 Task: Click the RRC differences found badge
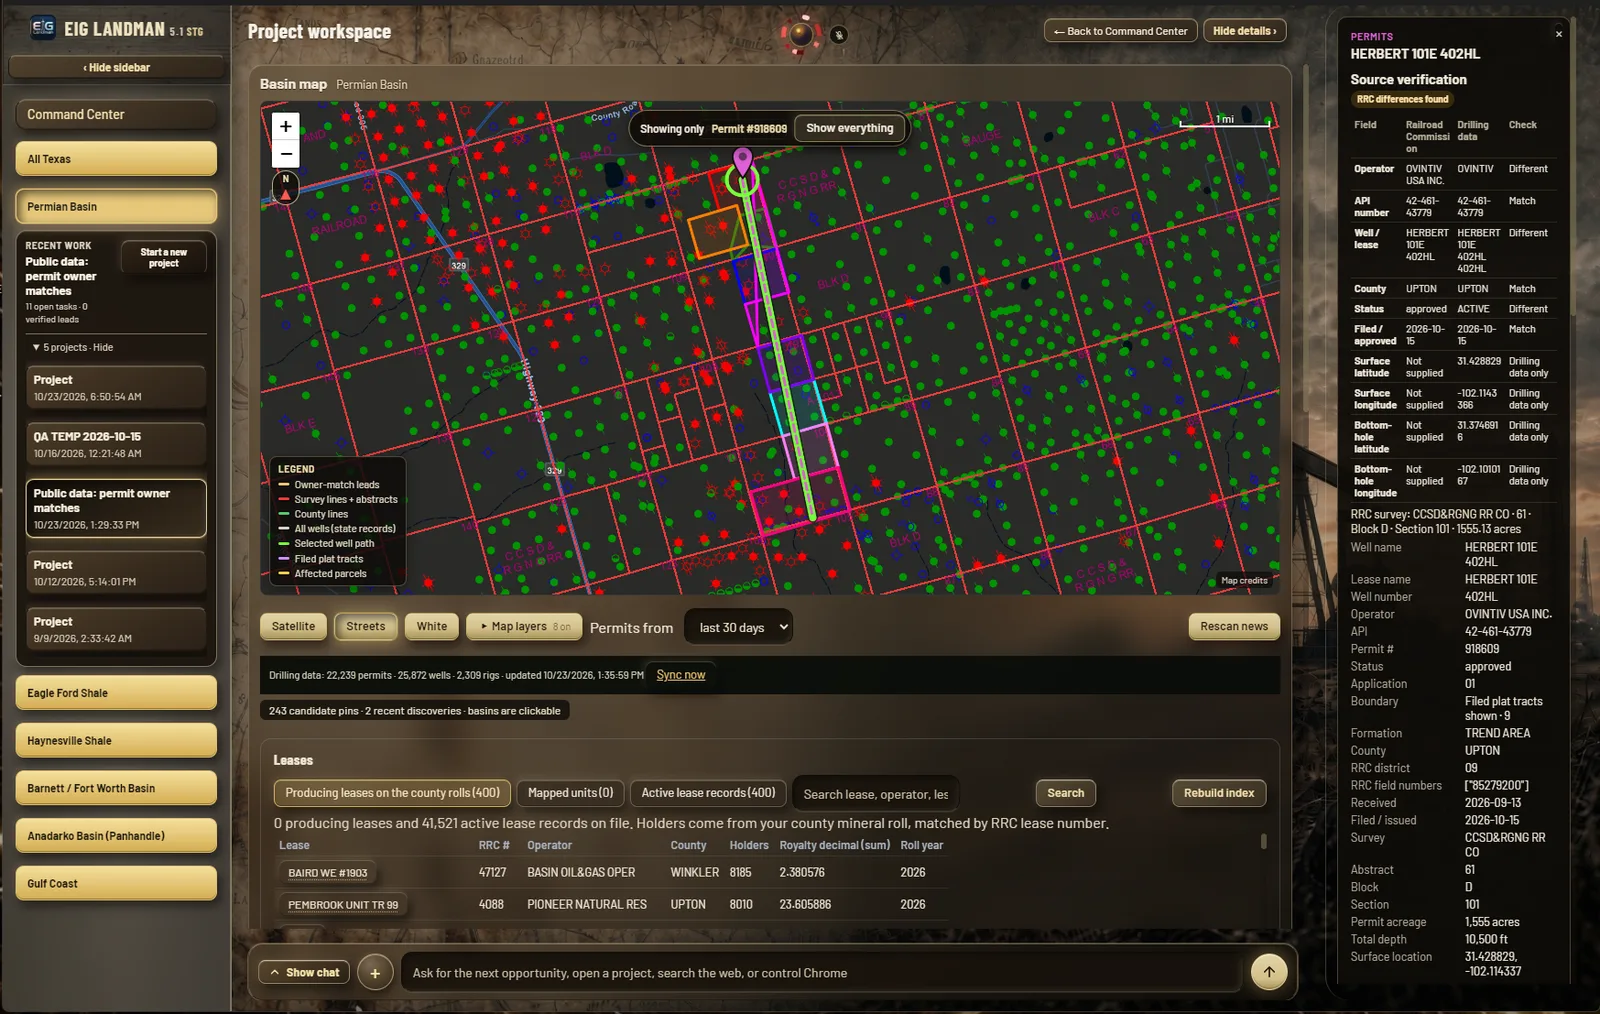click(1402, 99)
